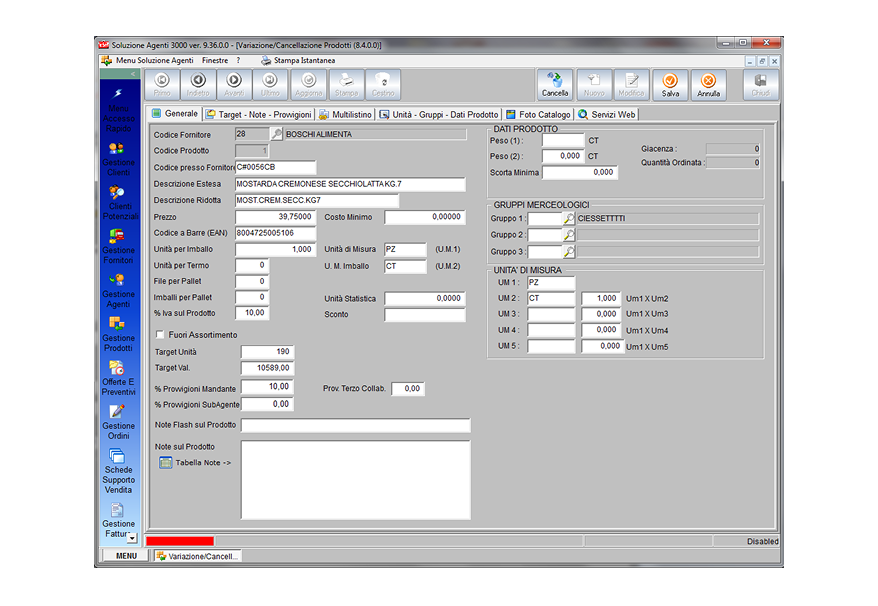Open the Finestre menu
Viewport: 878px width, 606px height.
215,60
